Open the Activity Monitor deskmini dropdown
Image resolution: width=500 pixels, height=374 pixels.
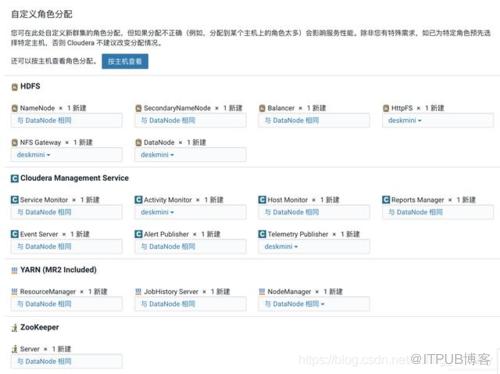click(157, 212)
